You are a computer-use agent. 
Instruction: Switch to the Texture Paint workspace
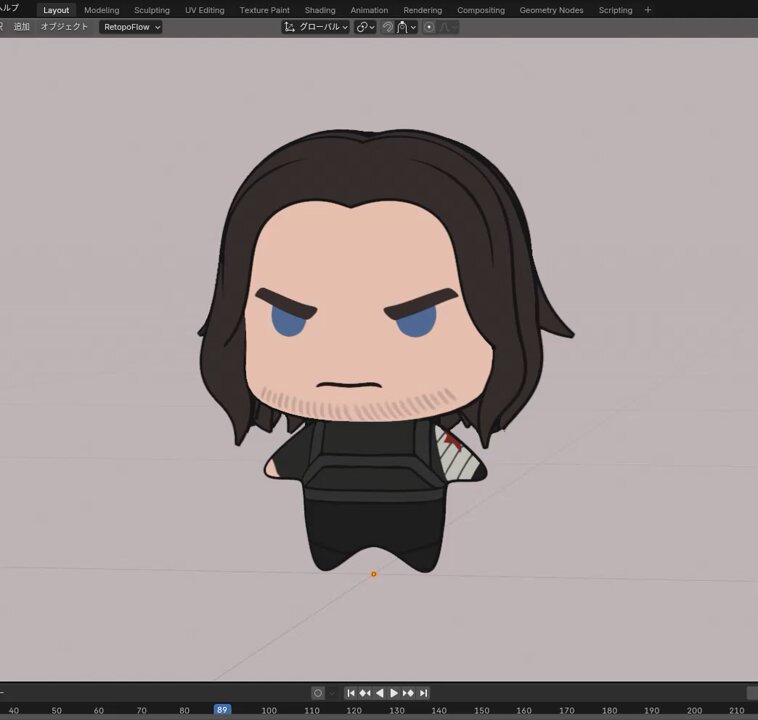point(264,10)
